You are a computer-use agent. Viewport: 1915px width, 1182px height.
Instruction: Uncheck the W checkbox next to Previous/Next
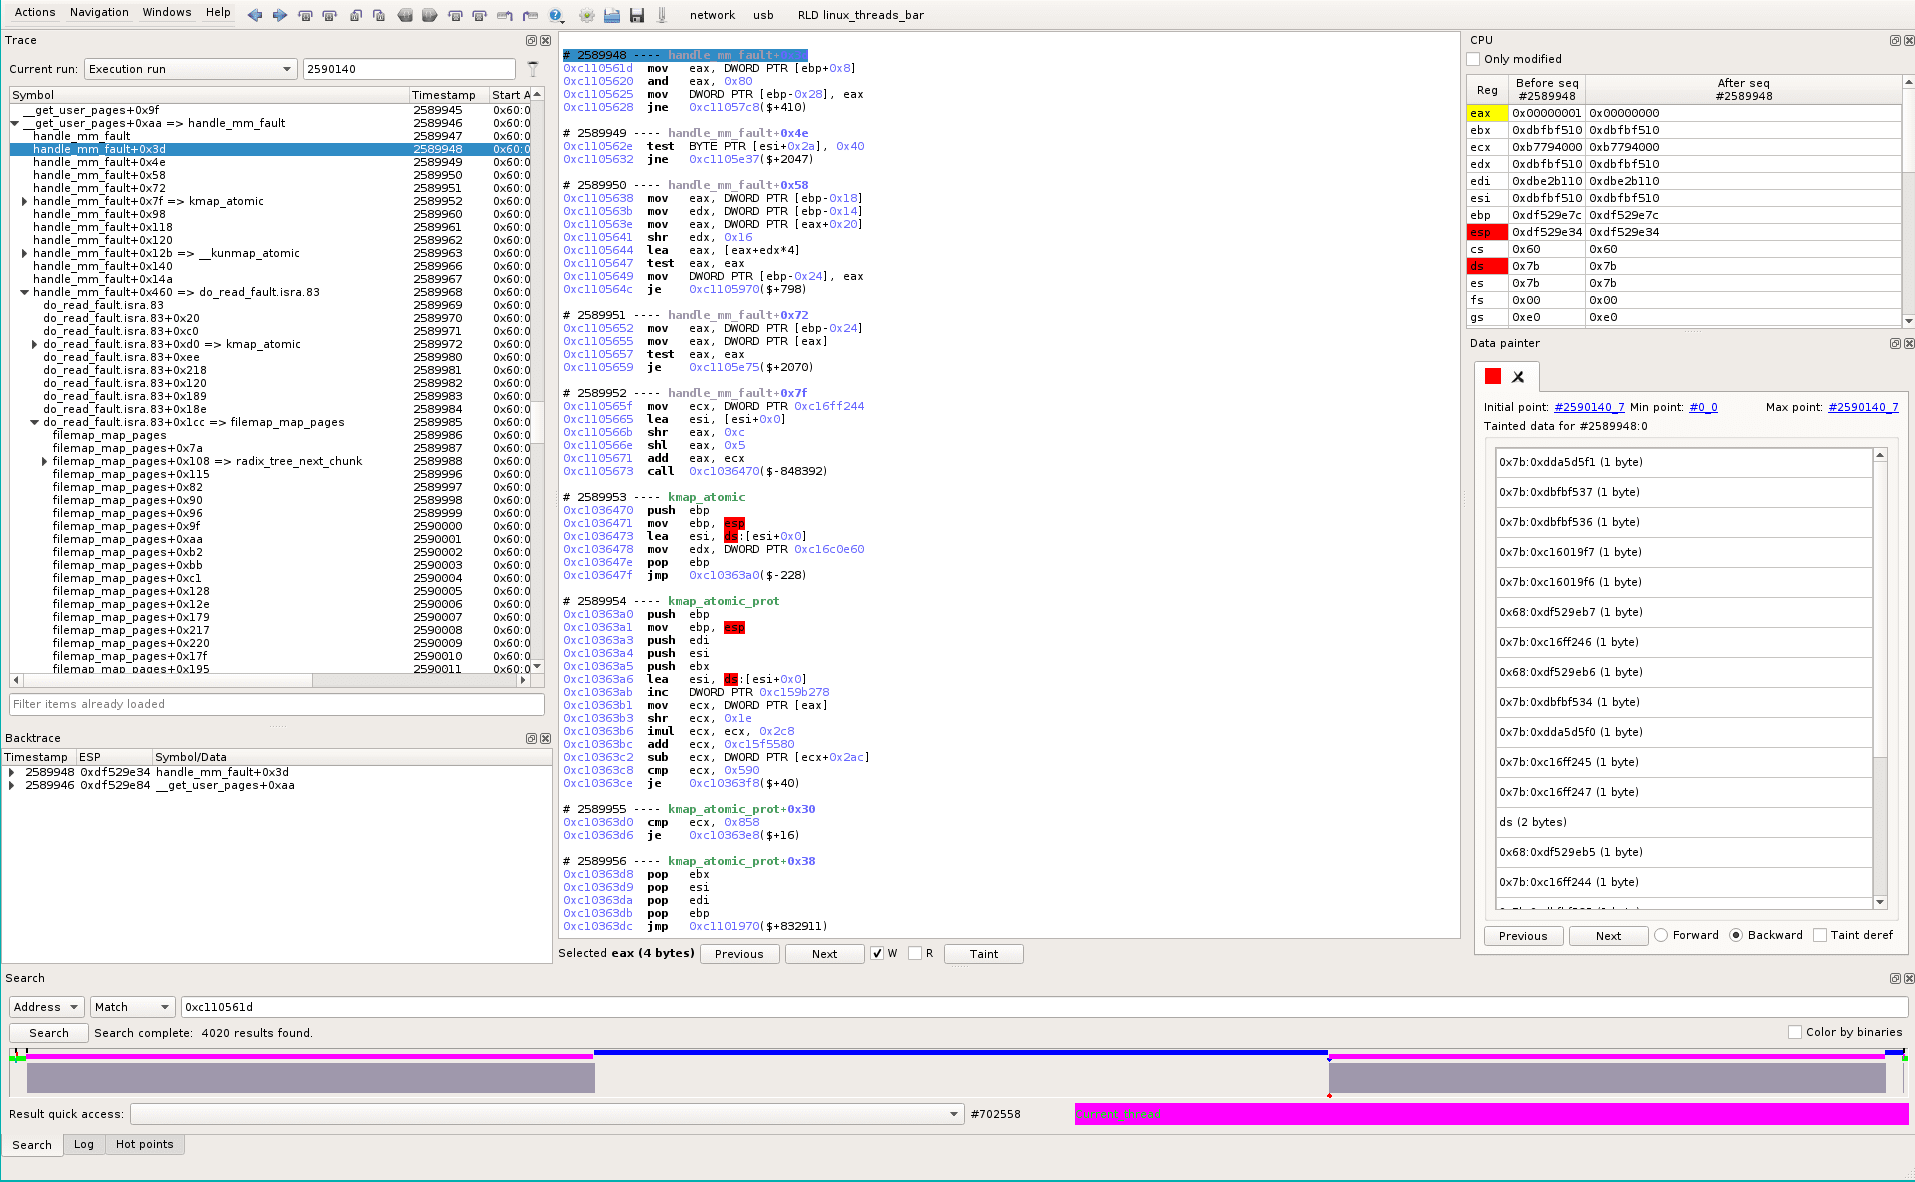click(877, 953)
